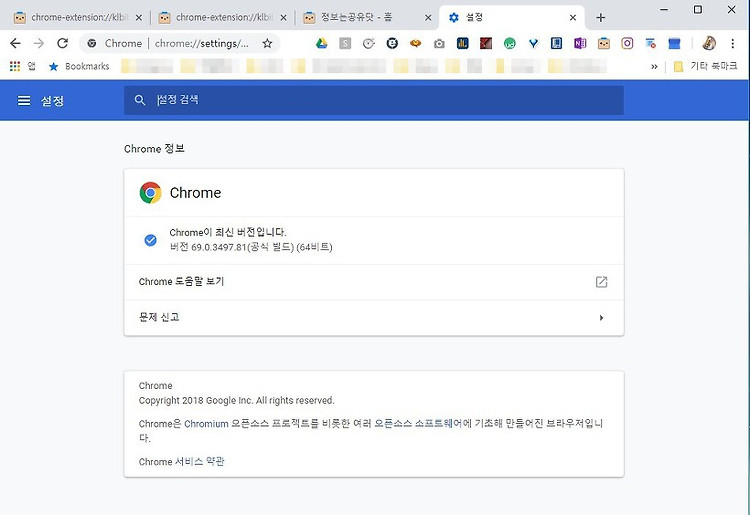Follow the 오픈소스 소프트웨어 link
The height and width of the screenshot is (515, 750).
(418, 423)
